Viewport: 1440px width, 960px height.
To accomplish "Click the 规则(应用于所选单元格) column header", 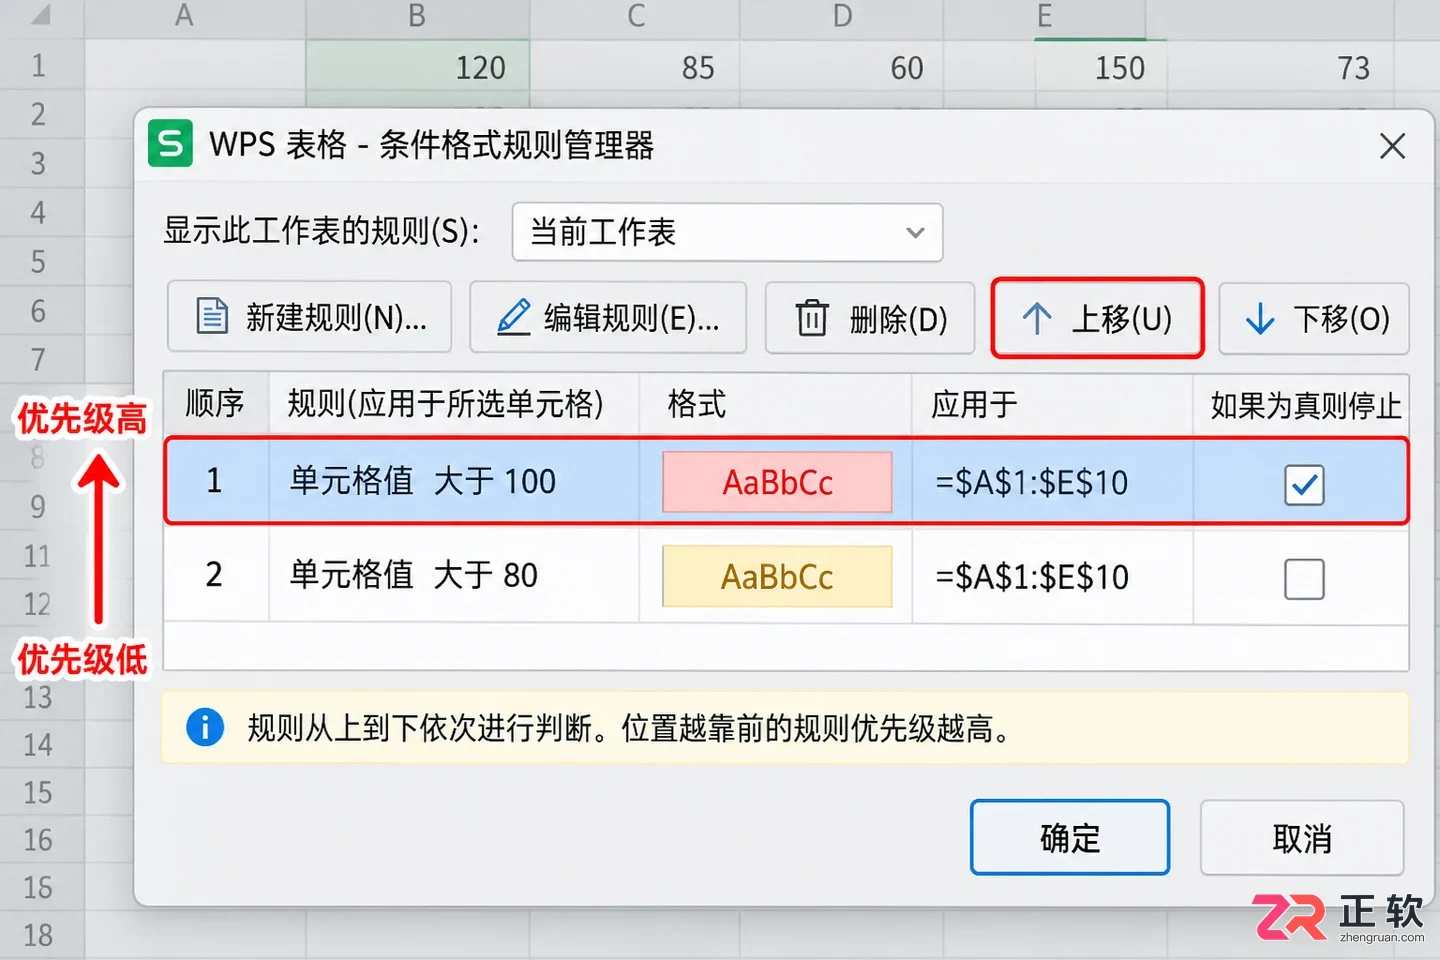I will (445, 404).
